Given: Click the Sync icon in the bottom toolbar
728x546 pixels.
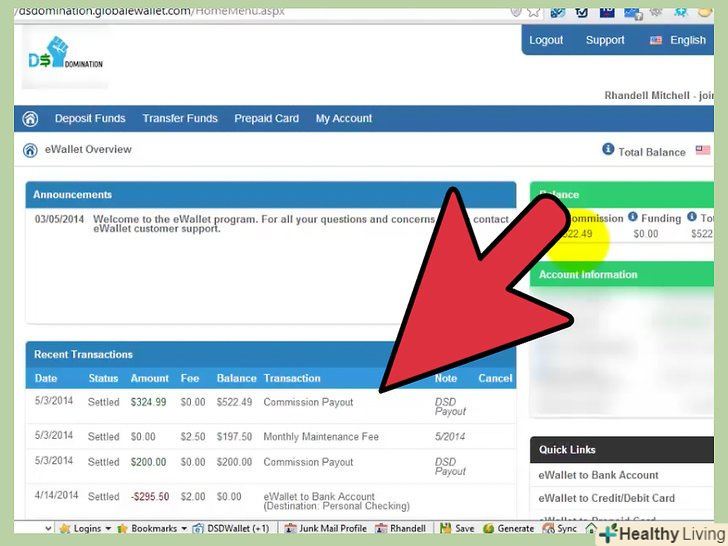Looking at the screenshot, I should click(549, 528).
